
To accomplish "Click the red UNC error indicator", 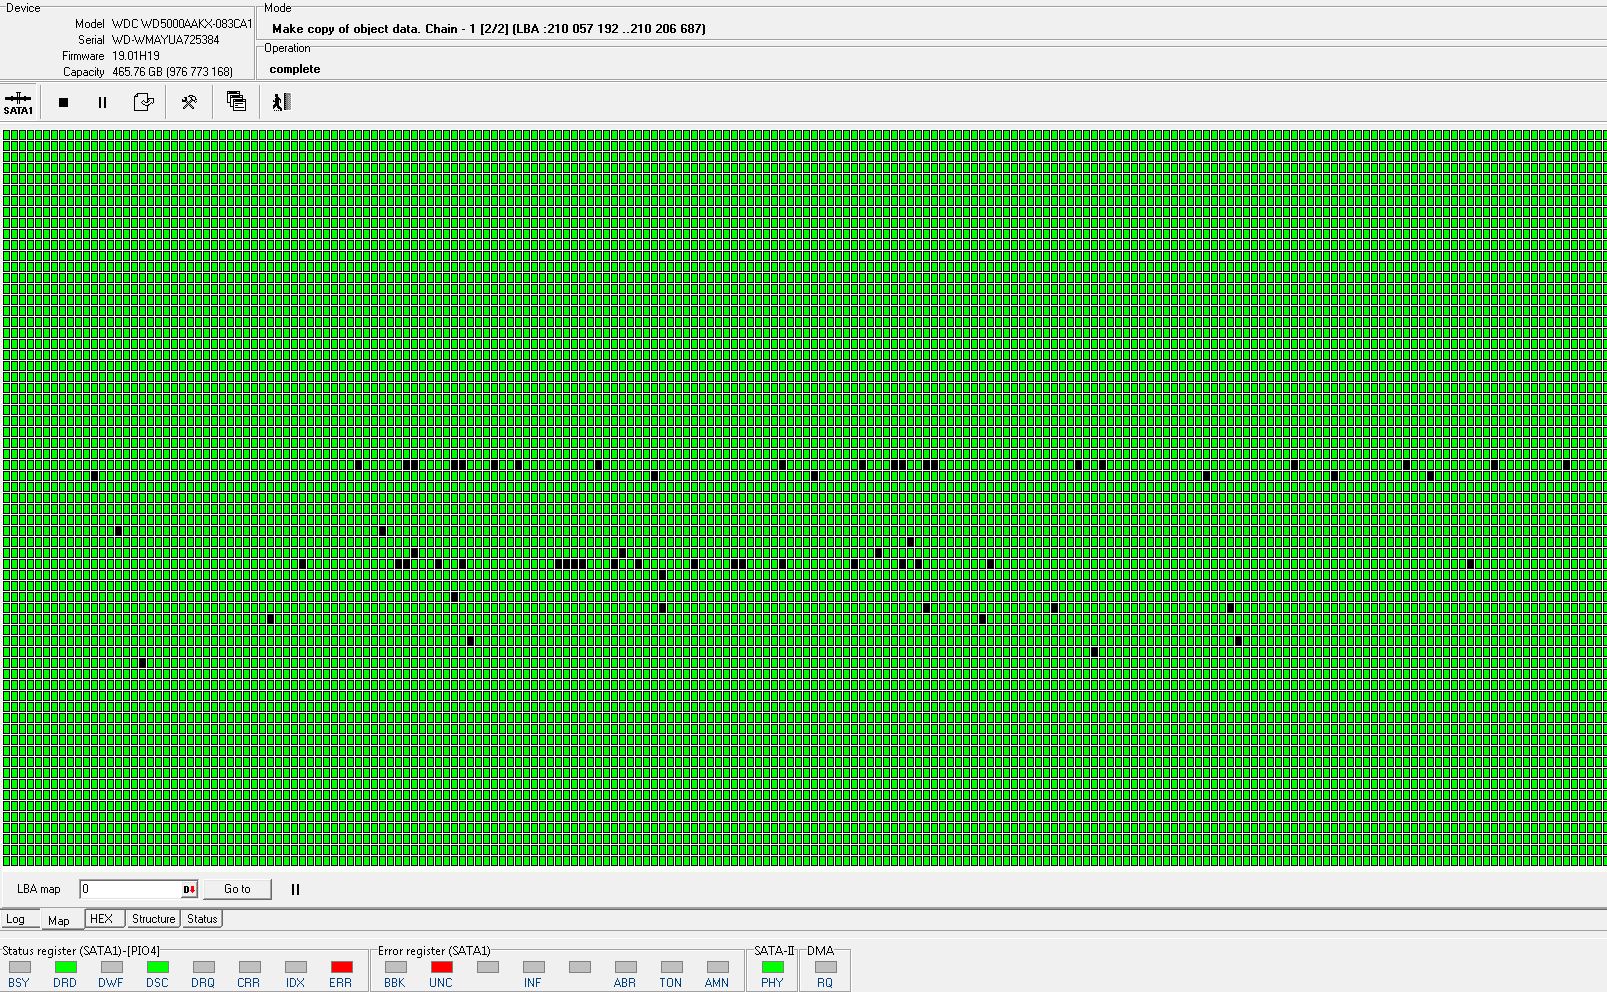I will pyautogui.click(x=442, y=967).
